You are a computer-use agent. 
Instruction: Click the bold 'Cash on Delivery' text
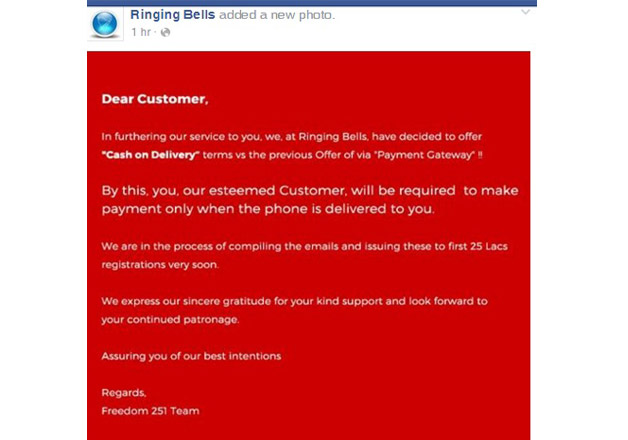coord(150,155)
